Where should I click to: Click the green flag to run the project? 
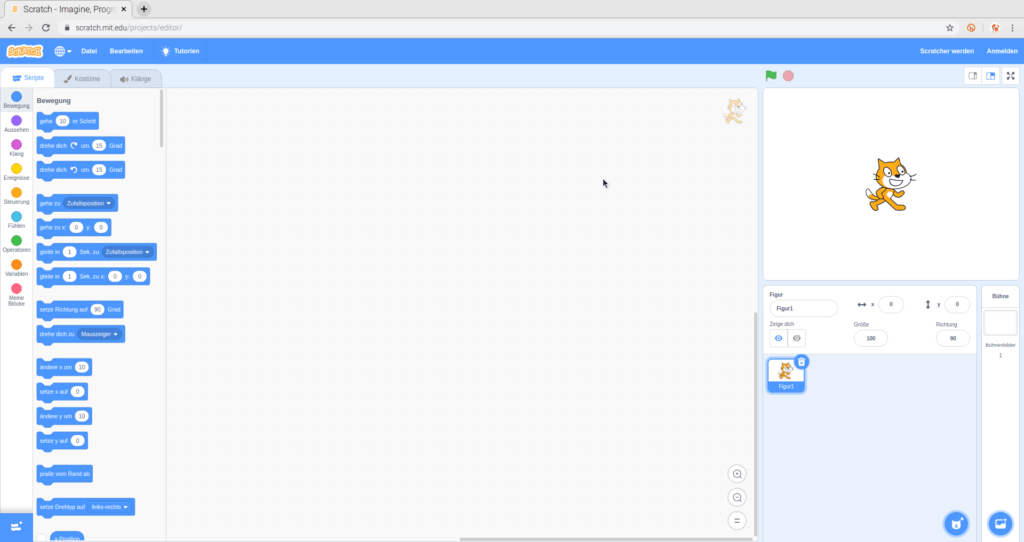coord(771,76)
